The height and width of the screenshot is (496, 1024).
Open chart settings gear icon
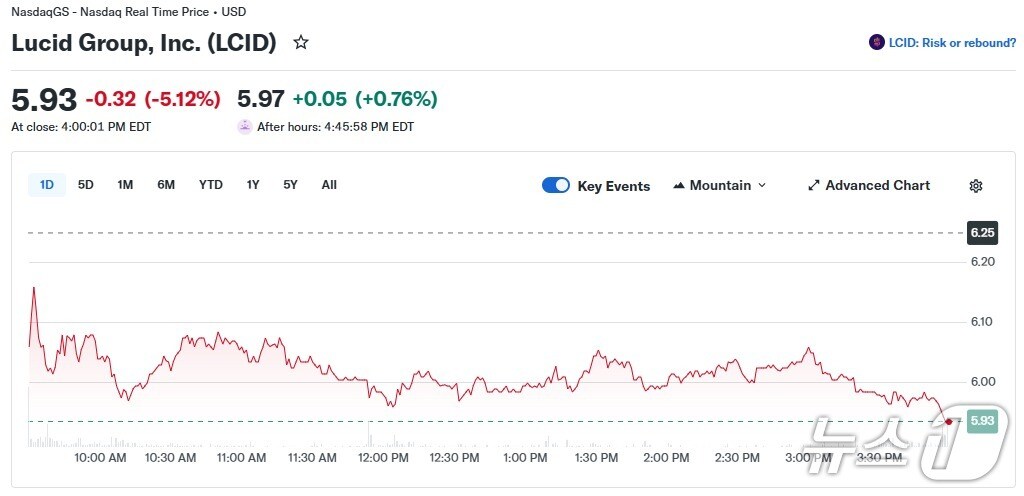[x=976, y=186]
